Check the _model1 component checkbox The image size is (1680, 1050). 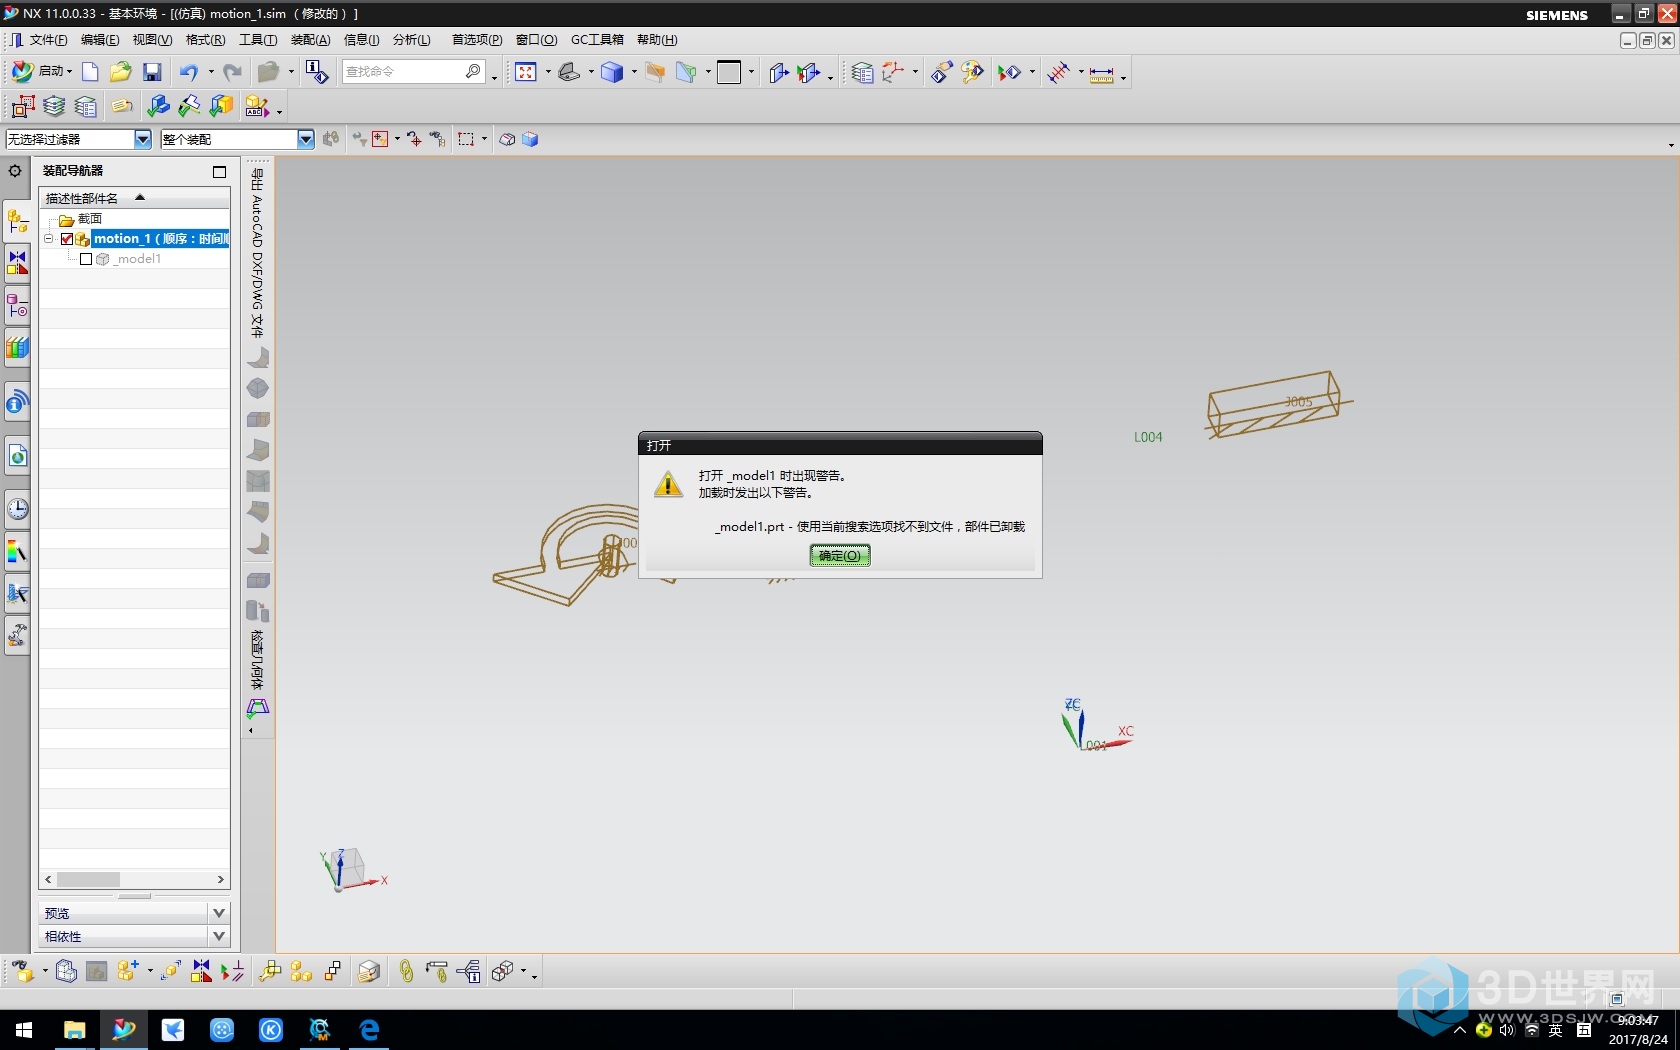86,259
